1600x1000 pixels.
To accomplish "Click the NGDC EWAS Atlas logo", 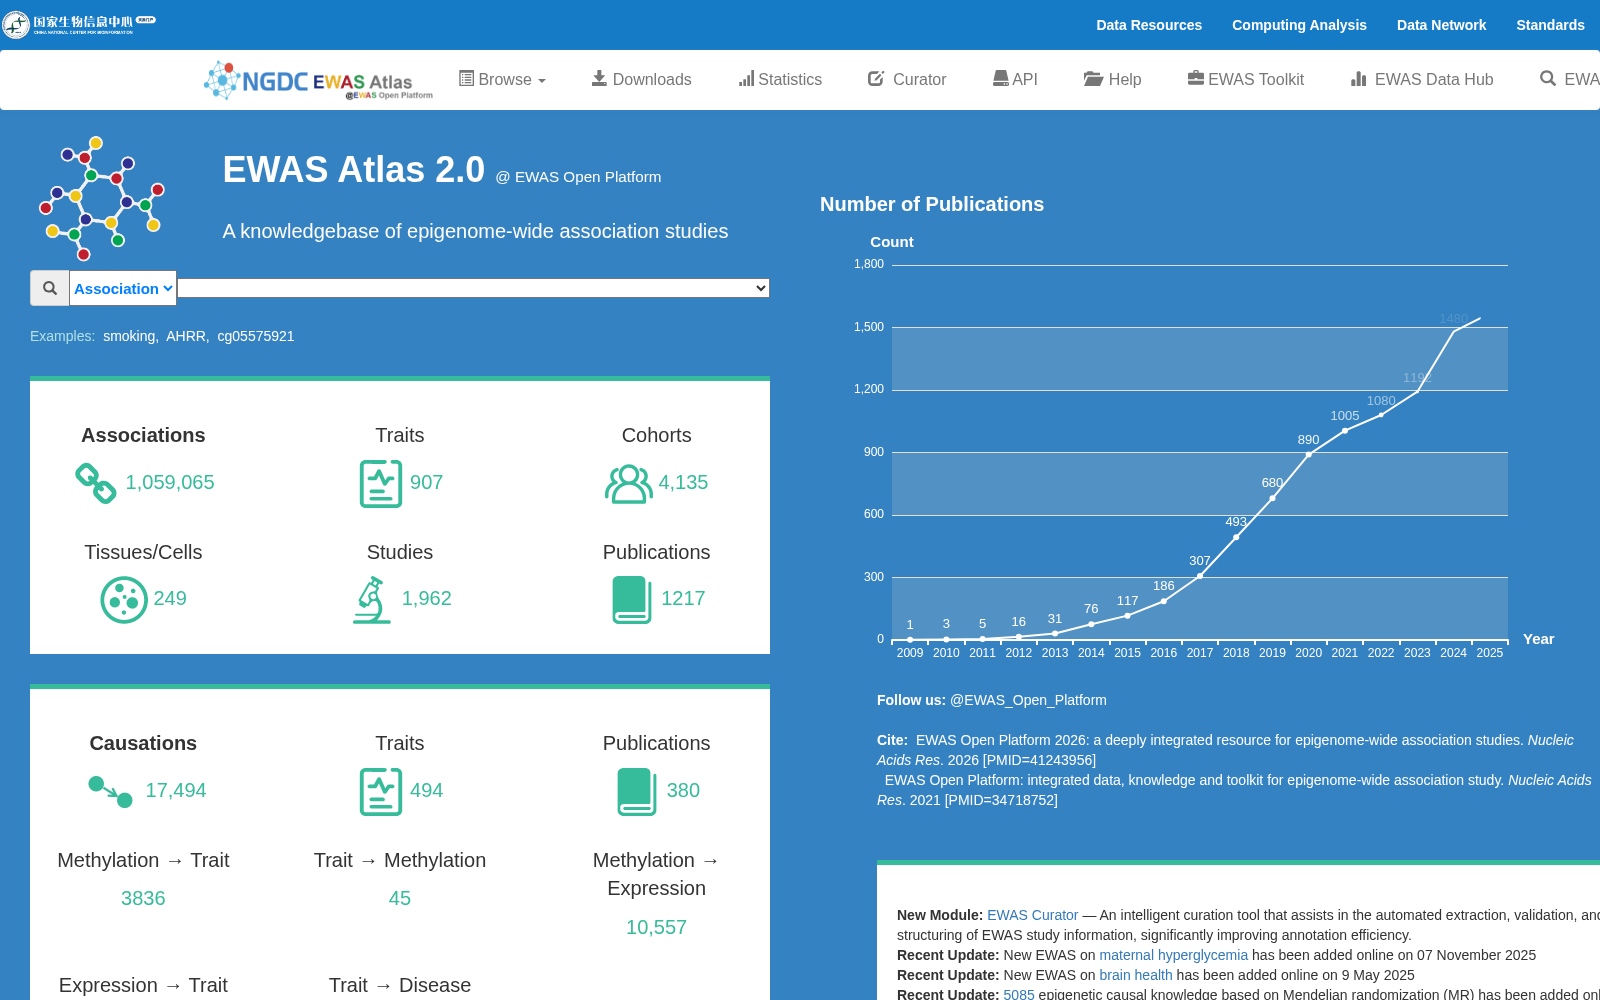I will point(318,80).
